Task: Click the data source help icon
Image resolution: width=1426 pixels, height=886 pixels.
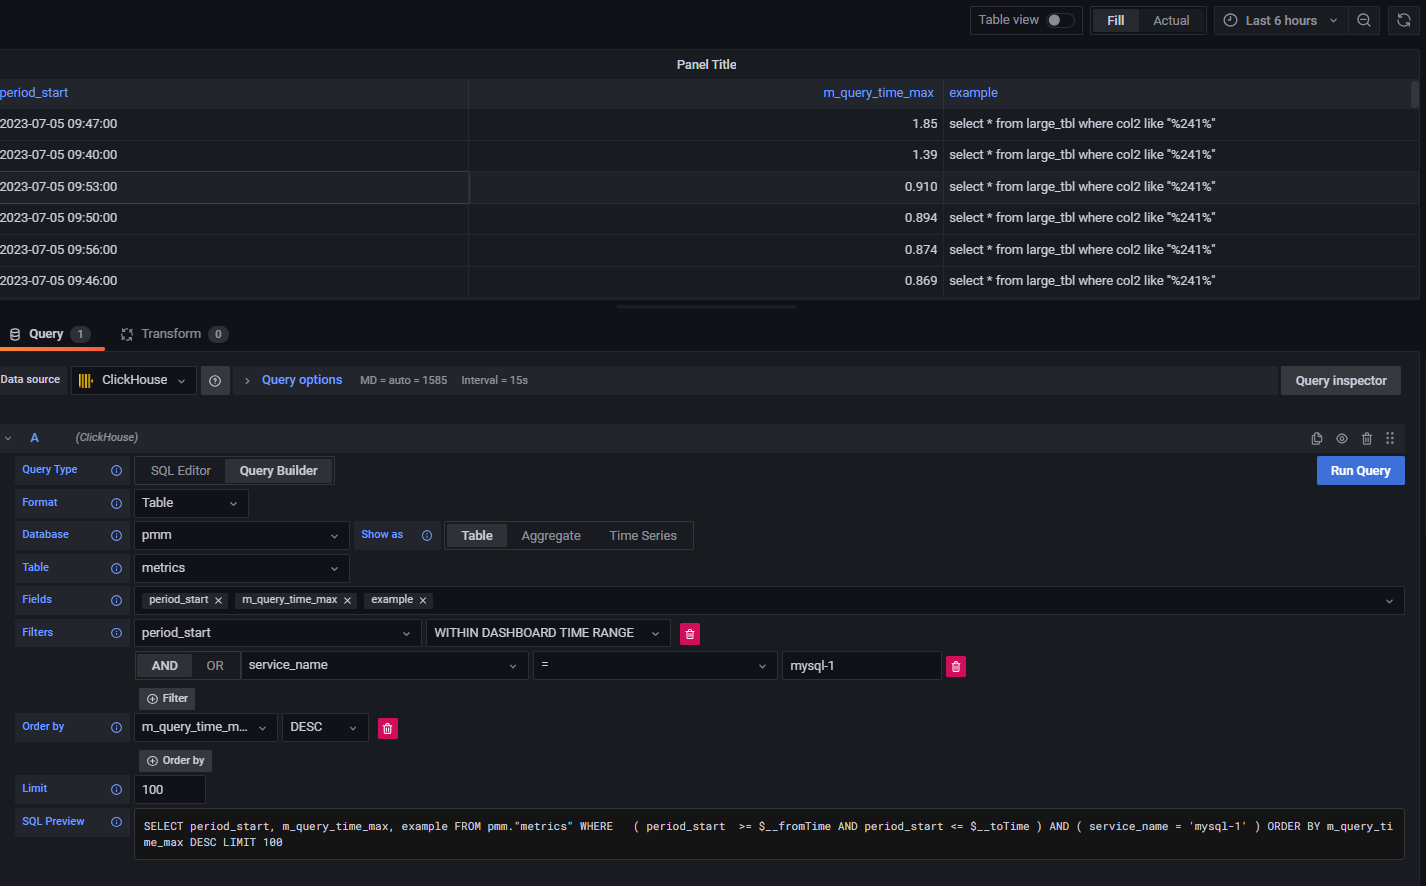Action: 215,380
